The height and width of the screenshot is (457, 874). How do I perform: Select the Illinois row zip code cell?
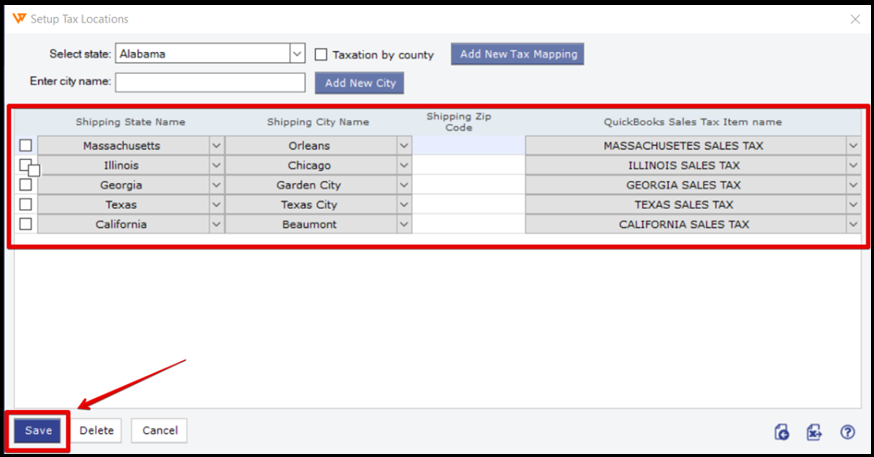click(x=469, y=165)
